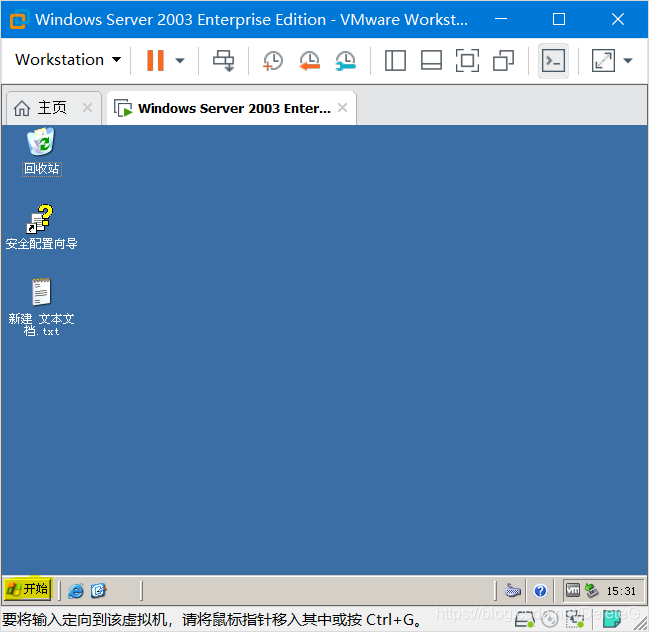Take a snapshot of the virtual machine
The image size is (649, 632).
point(272,60)
